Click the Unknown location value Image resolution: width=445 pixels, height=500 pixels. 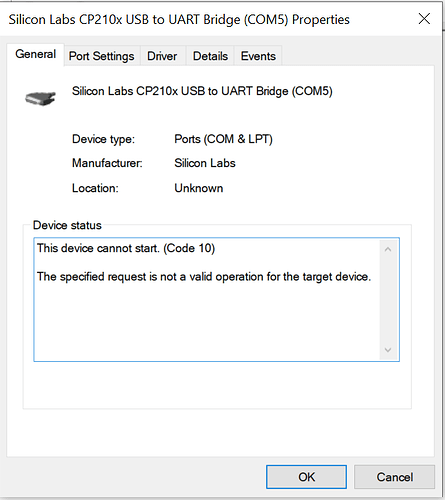(x=199, y=188)
